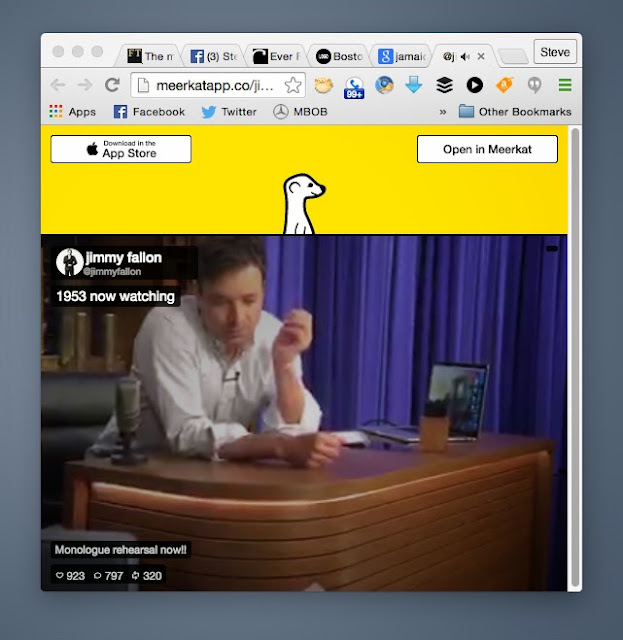The height and width of the screenshot is (640, 623).
Task: Open the orange Amazon tag extension
Action: pos(505,85)
